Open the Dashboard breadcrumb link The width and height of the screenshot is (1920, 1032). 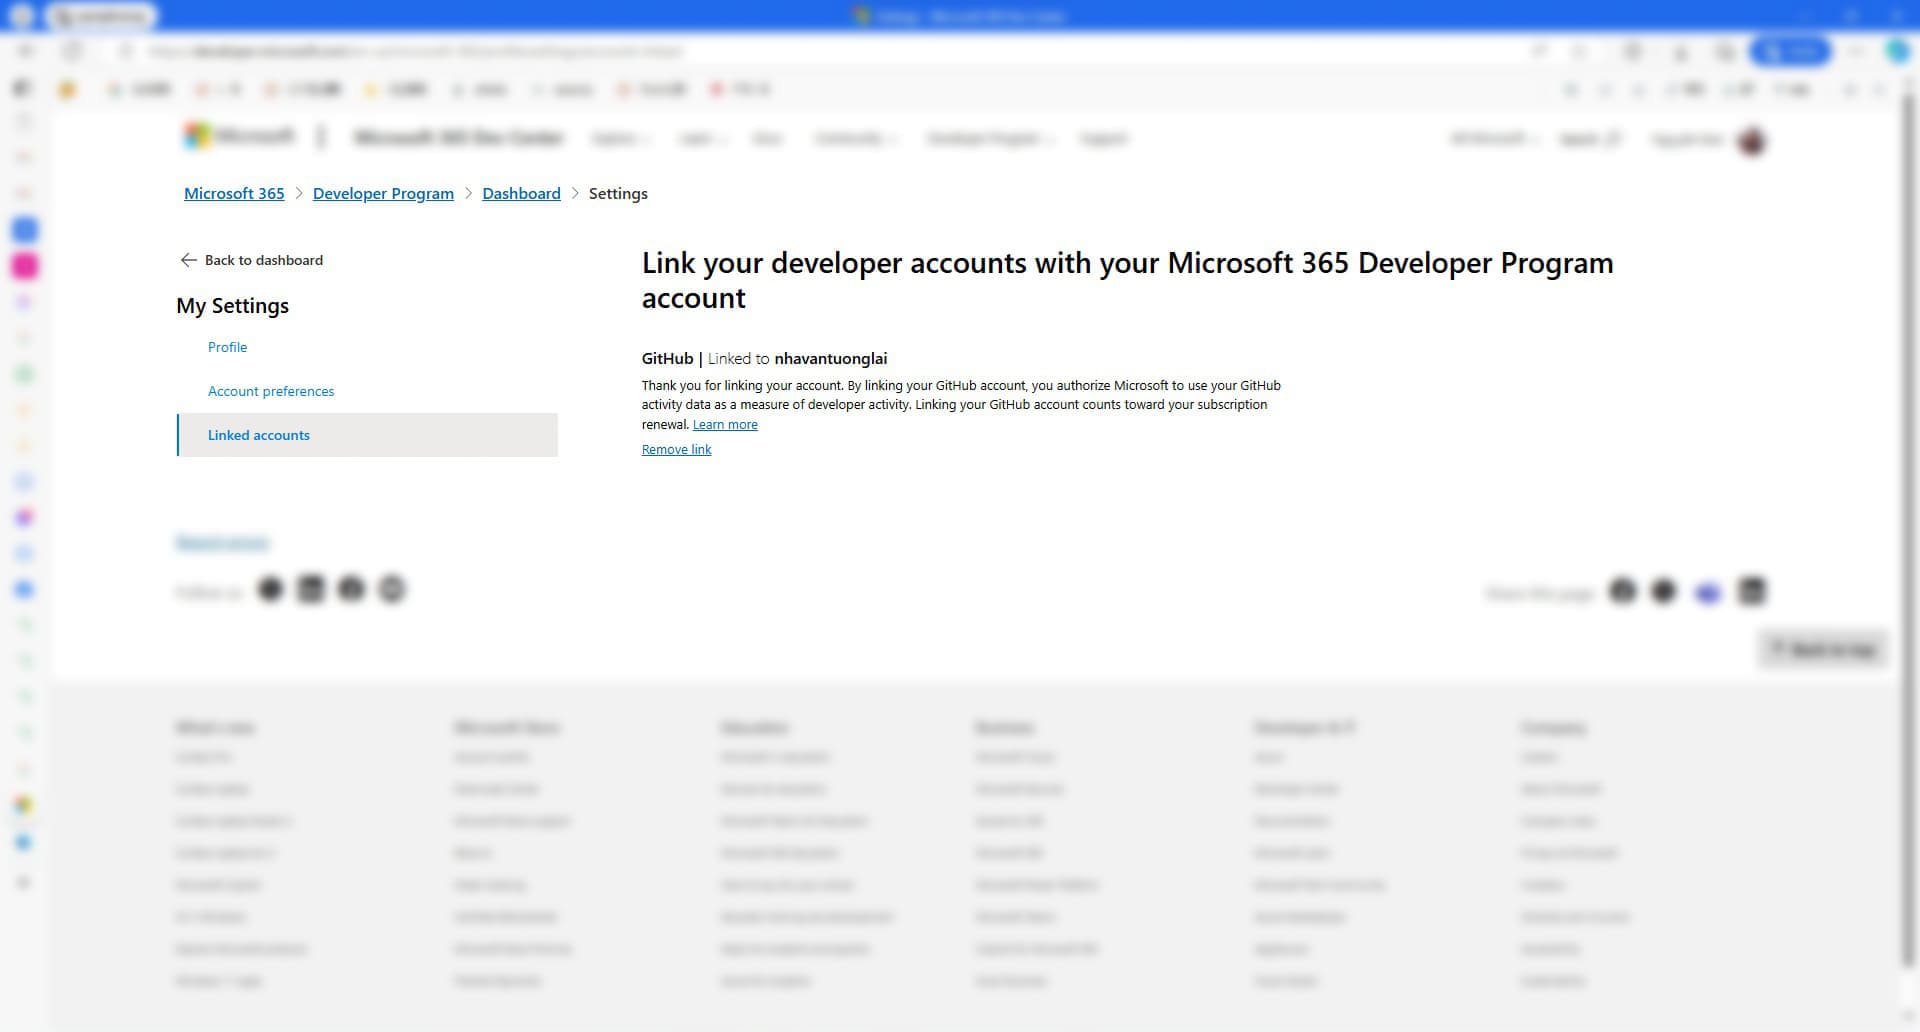(x=521, y=193)
